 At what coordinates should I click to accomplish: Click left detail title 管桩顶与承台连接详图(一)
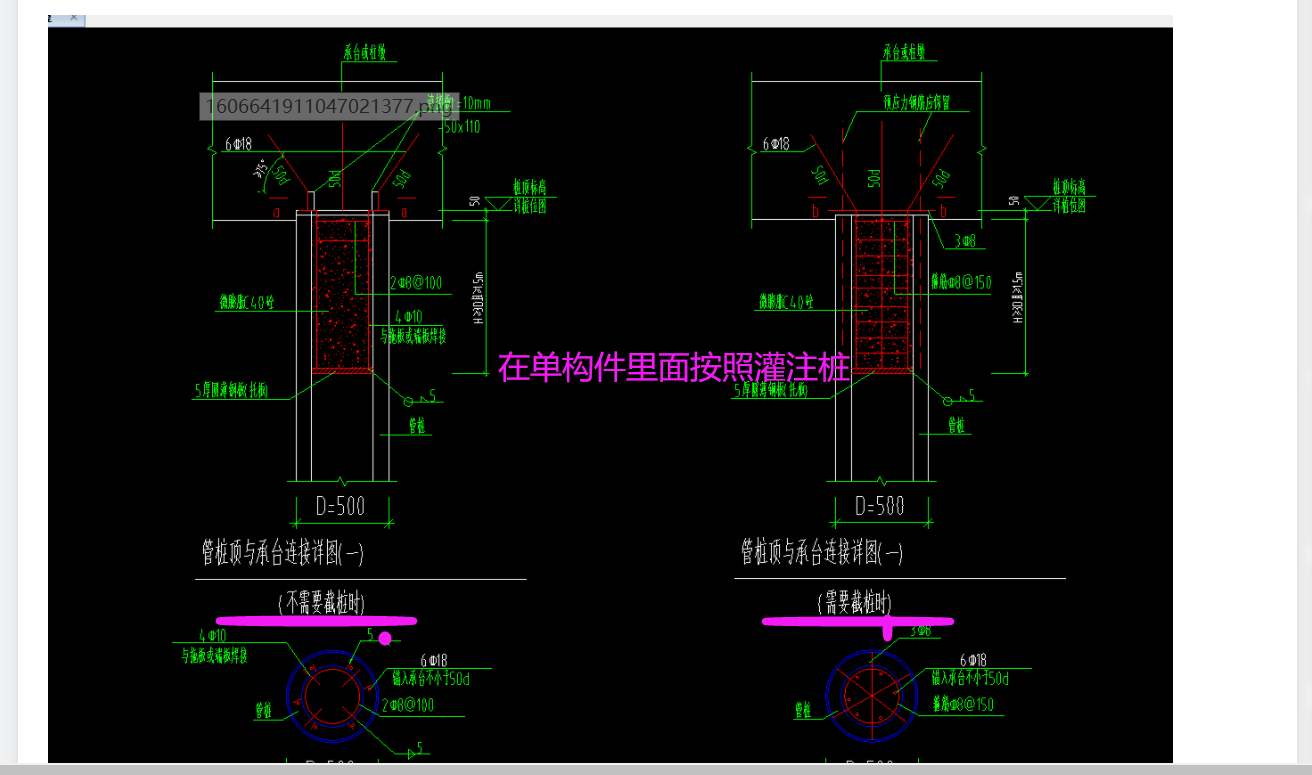coord(283,552)
